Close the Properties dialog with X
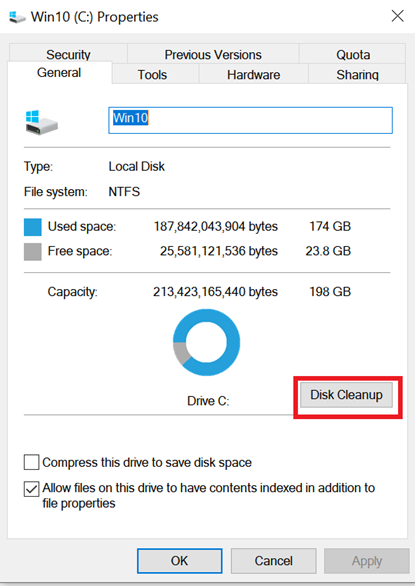415x586 pixels. (x=397, y=16)
